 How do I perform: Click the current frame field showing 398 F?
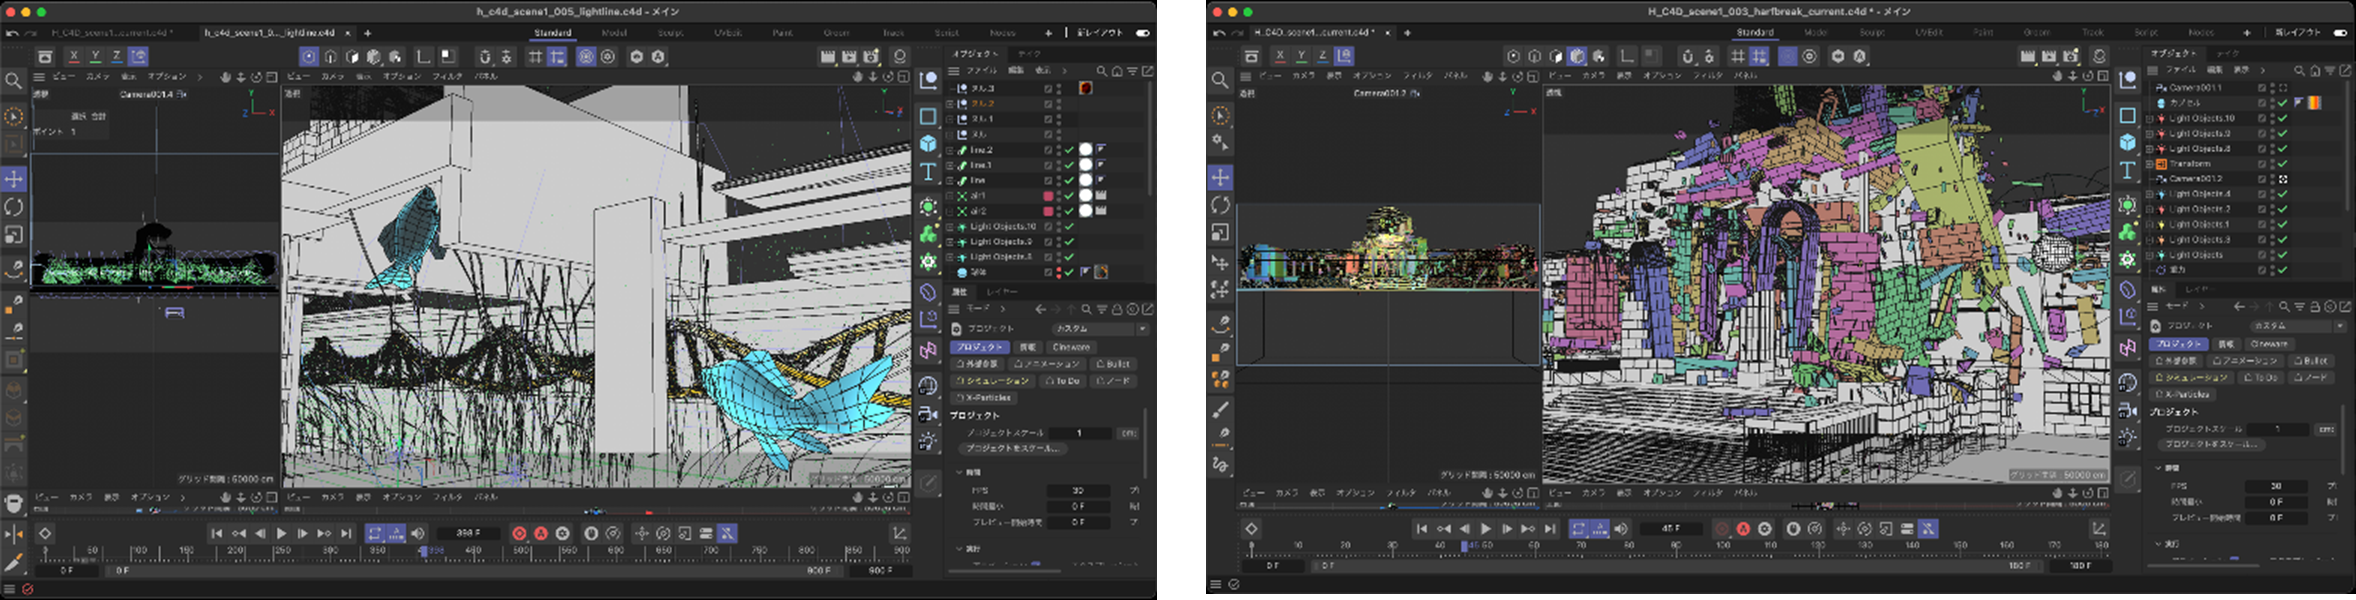pyautogui.click(x=468, y=534)
